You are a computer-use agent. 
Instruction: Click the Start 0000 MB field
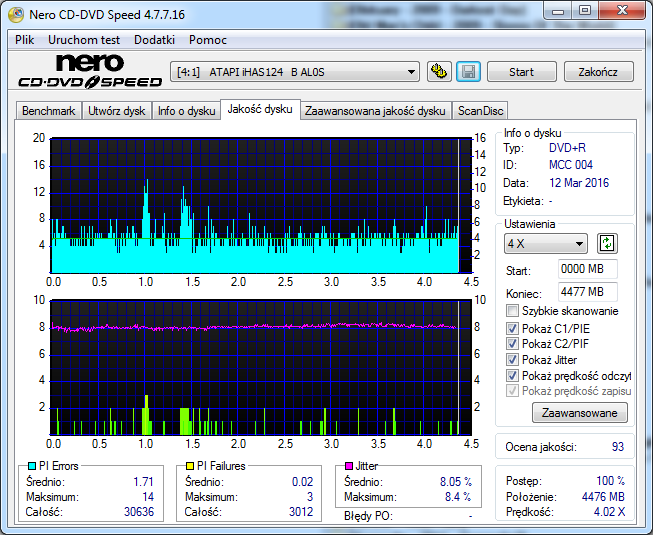click(x=587, y=269)
